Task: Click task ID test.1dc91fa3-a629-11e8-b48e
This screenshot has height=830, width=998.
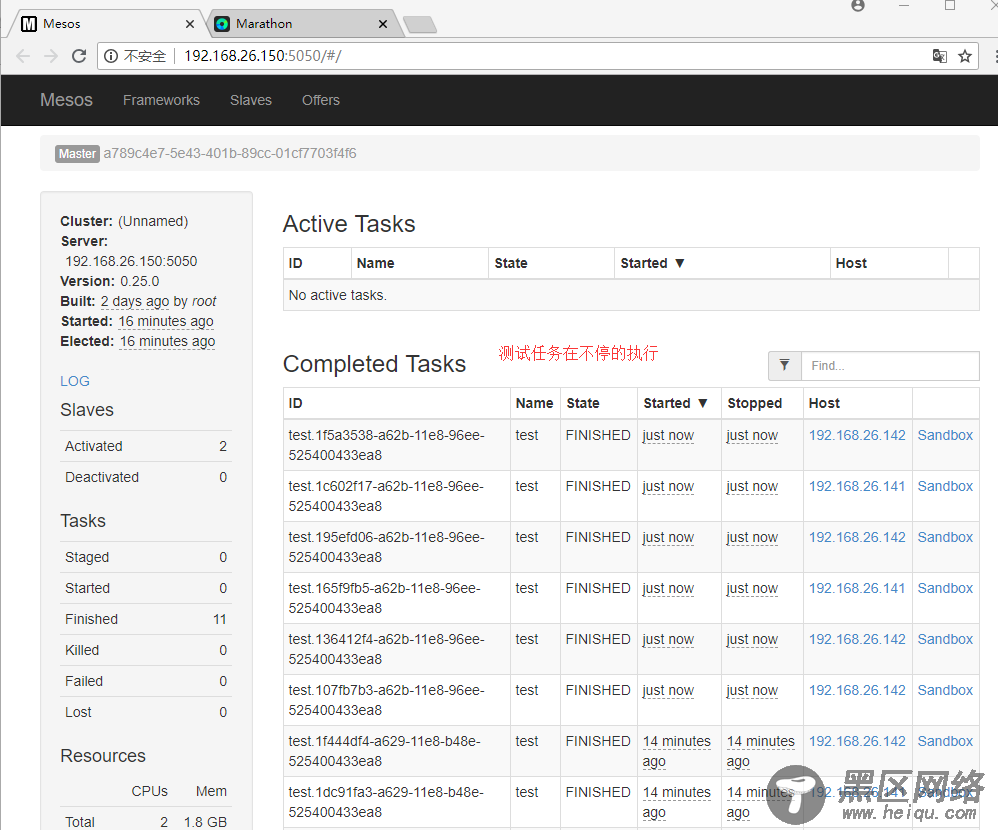Action: pos(386,802)
